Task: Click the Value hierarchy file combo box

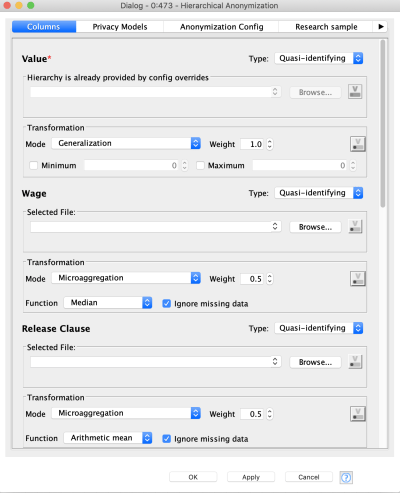Action: [156, 92]
